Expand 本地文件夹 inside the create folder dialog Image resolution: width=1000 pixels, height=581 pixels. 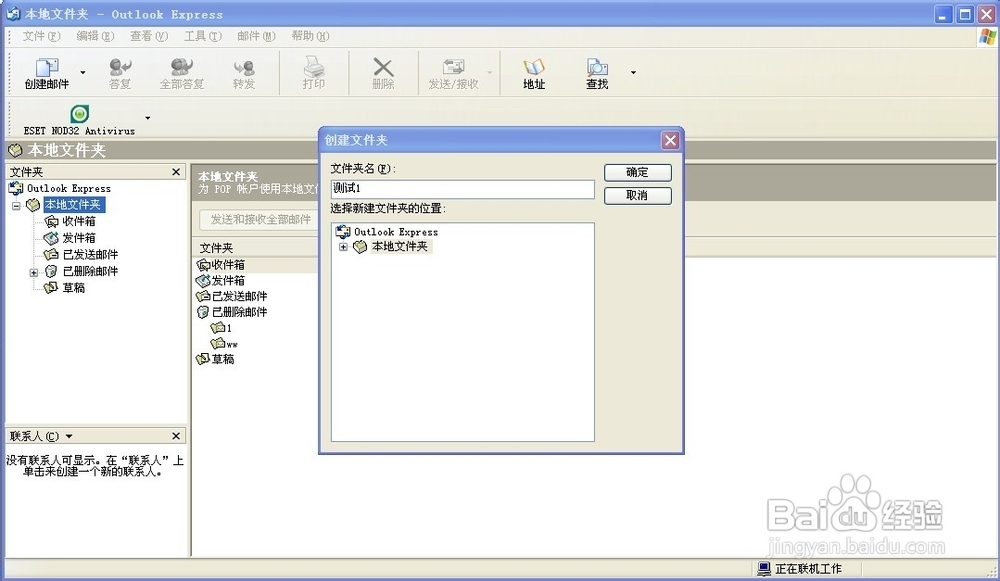(x=344, y=246)
